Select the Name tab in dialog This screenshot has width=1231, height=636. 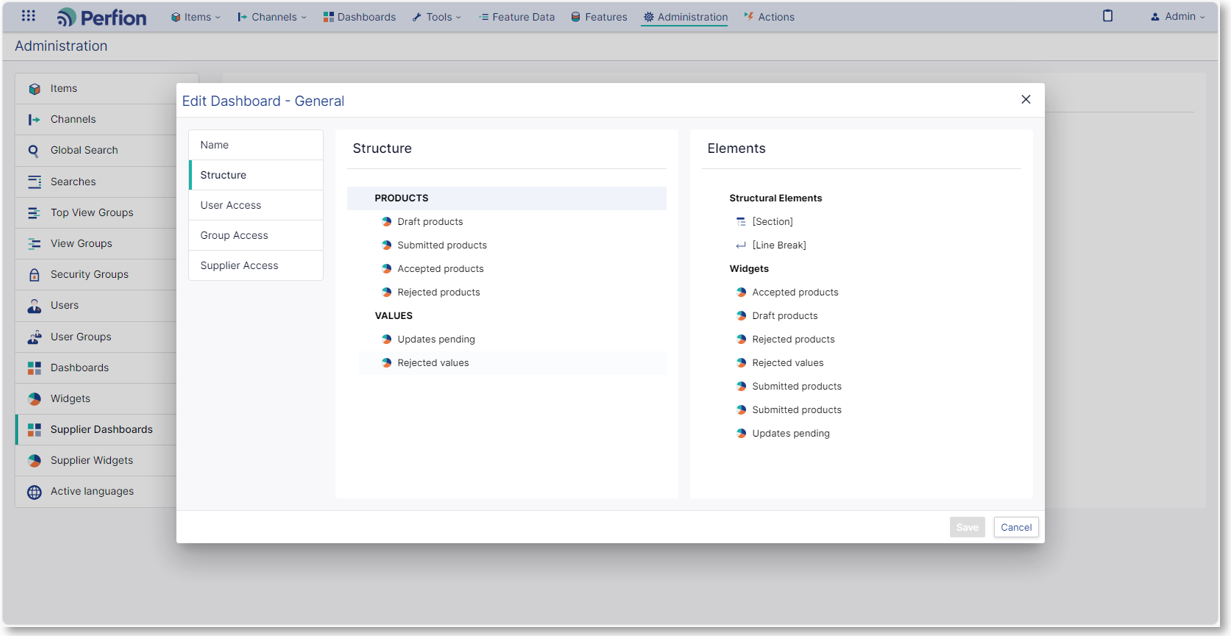coord(256,145)
